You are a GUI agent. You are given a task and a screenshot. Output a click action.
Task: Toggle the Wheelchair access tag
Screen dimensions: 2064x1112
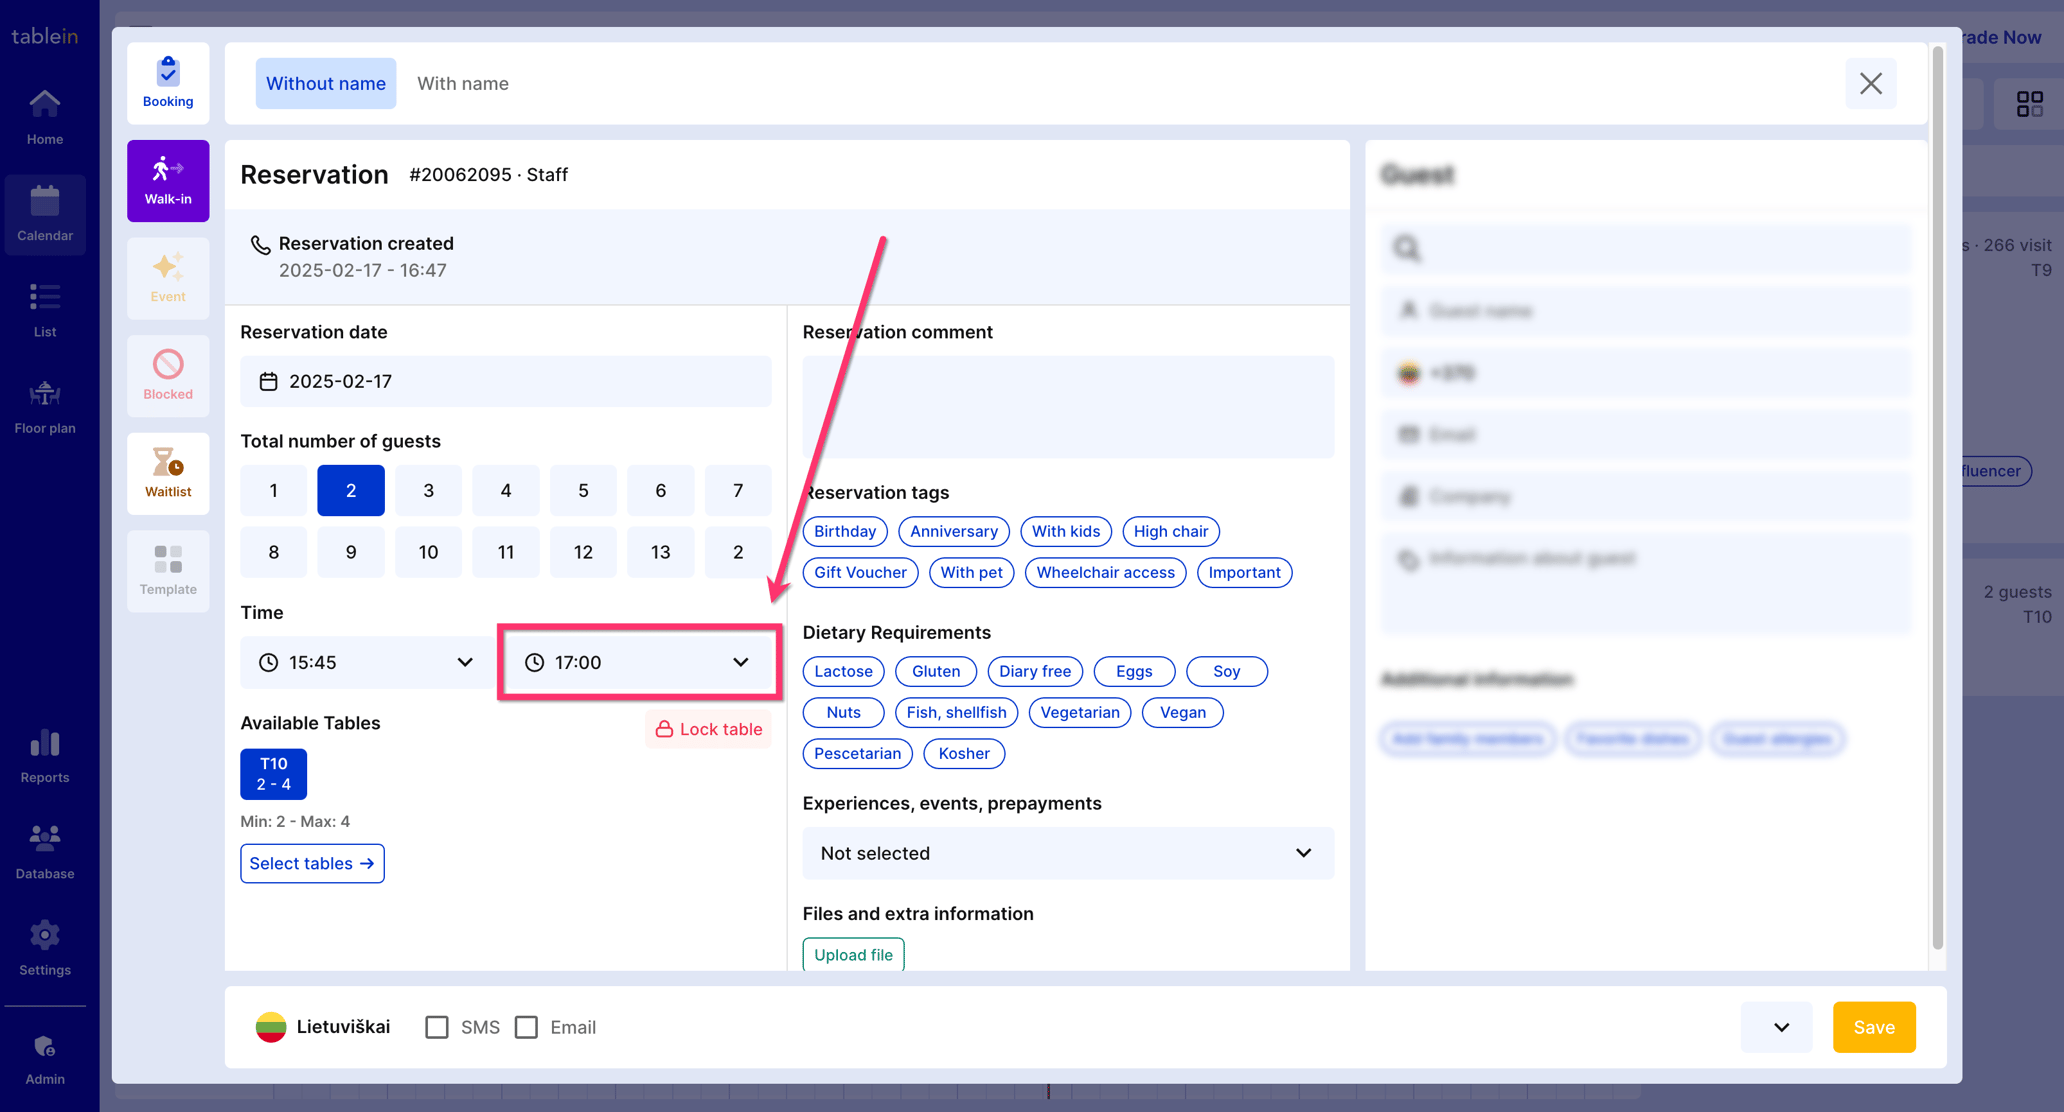pyautogui.click(x=1105, y=572)
